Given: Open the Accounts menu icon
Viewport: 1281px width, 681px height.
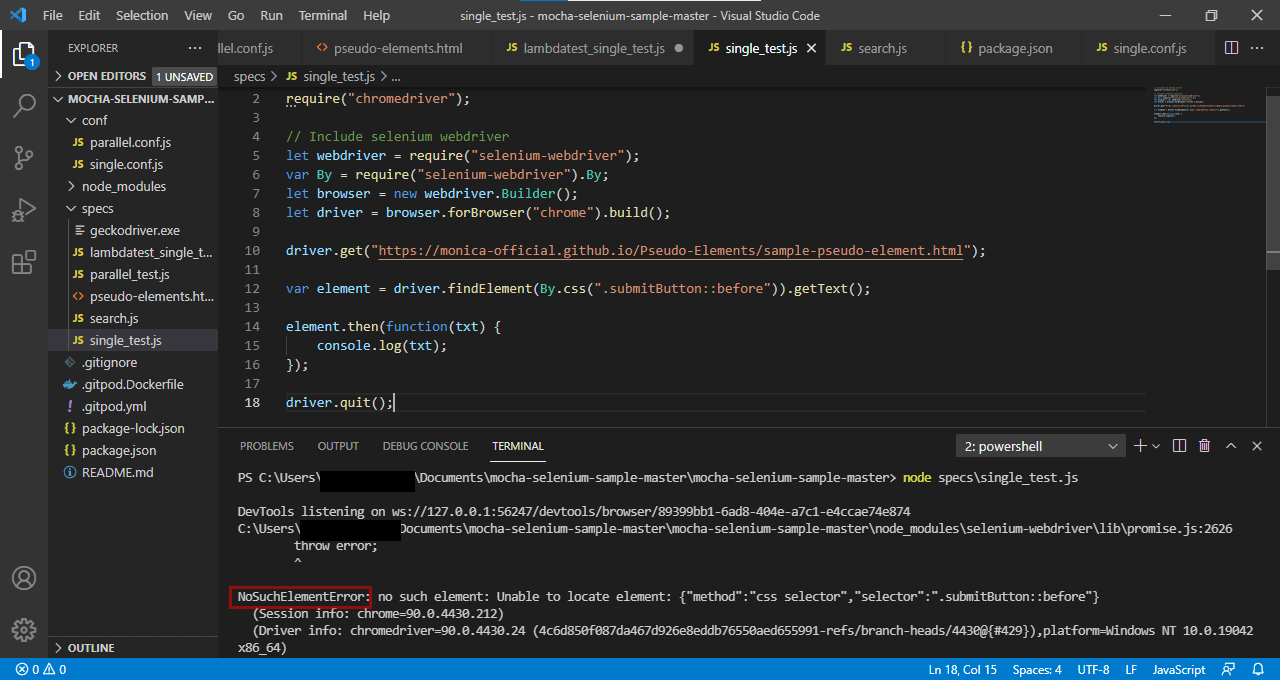Looking at the screenshot, I should [24, 578].
